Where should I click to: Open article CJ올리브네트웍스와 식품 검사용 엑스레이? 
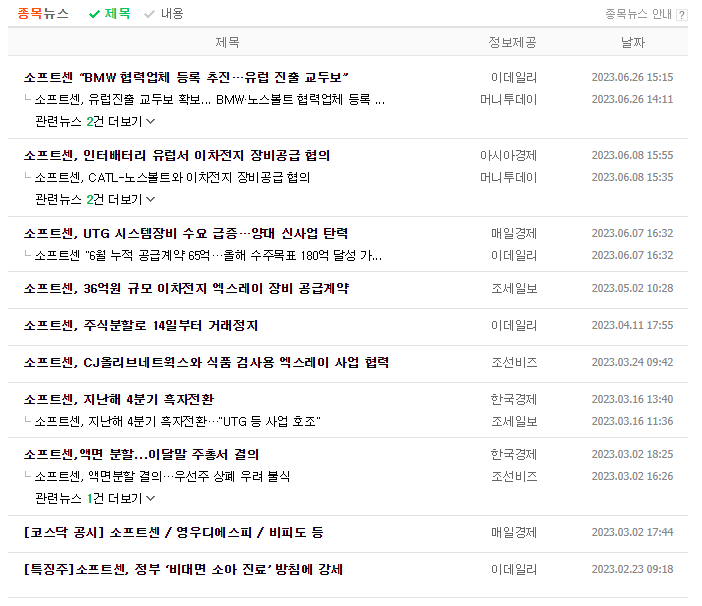click(206, 362)
